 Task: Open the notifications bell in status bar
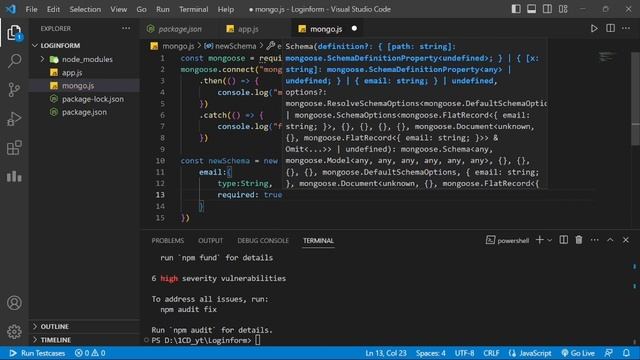(x=626, y=353)
